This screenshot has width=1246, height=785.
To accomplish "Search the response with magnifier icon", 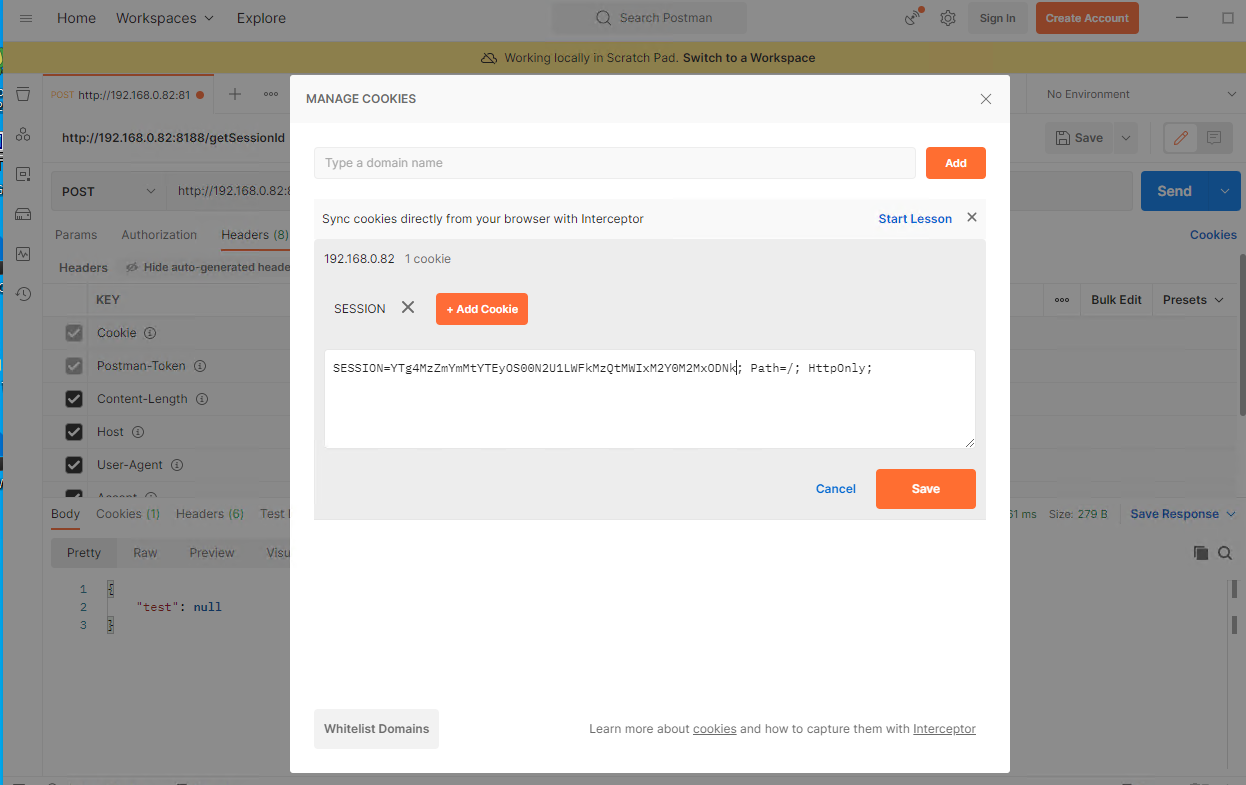I will (1225, 553).
